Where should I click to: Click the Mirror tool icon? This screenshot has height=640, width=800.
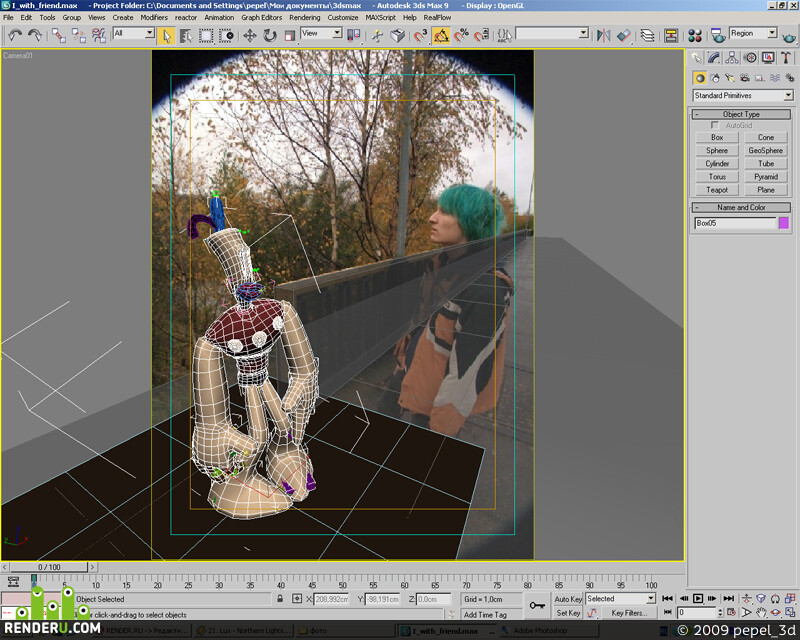click(x=604, y=36)
